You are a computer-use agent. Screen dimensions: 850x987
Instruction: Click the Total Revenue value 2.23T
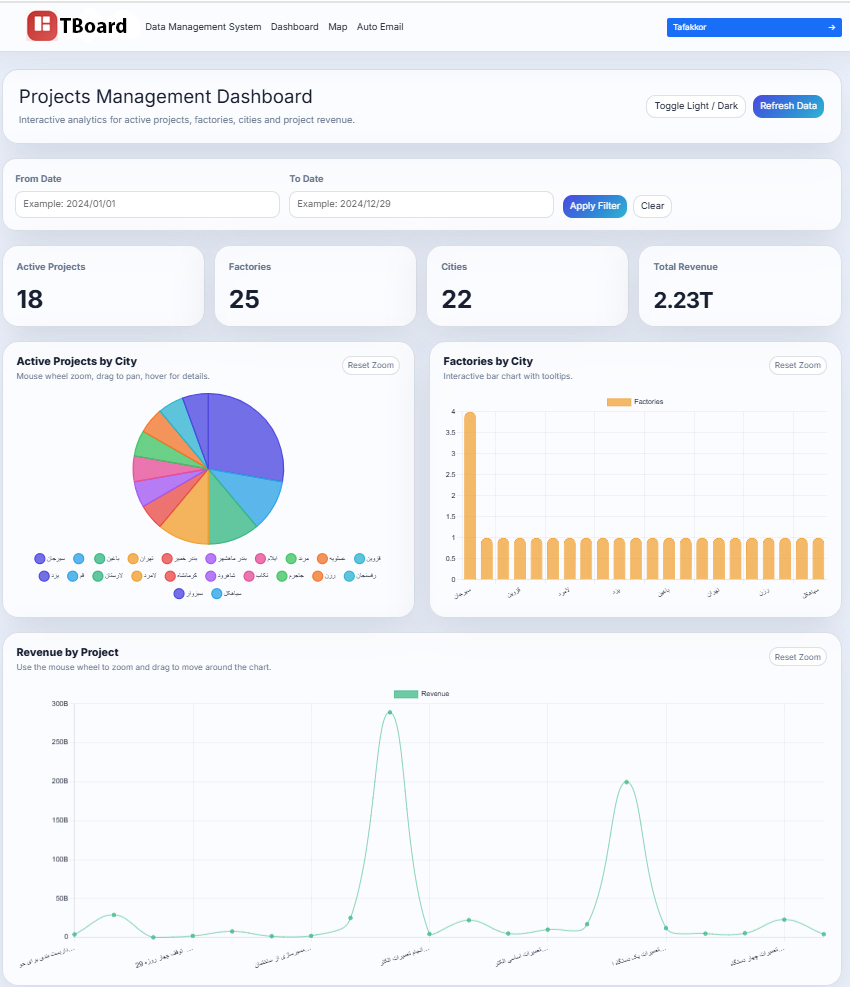683,300
